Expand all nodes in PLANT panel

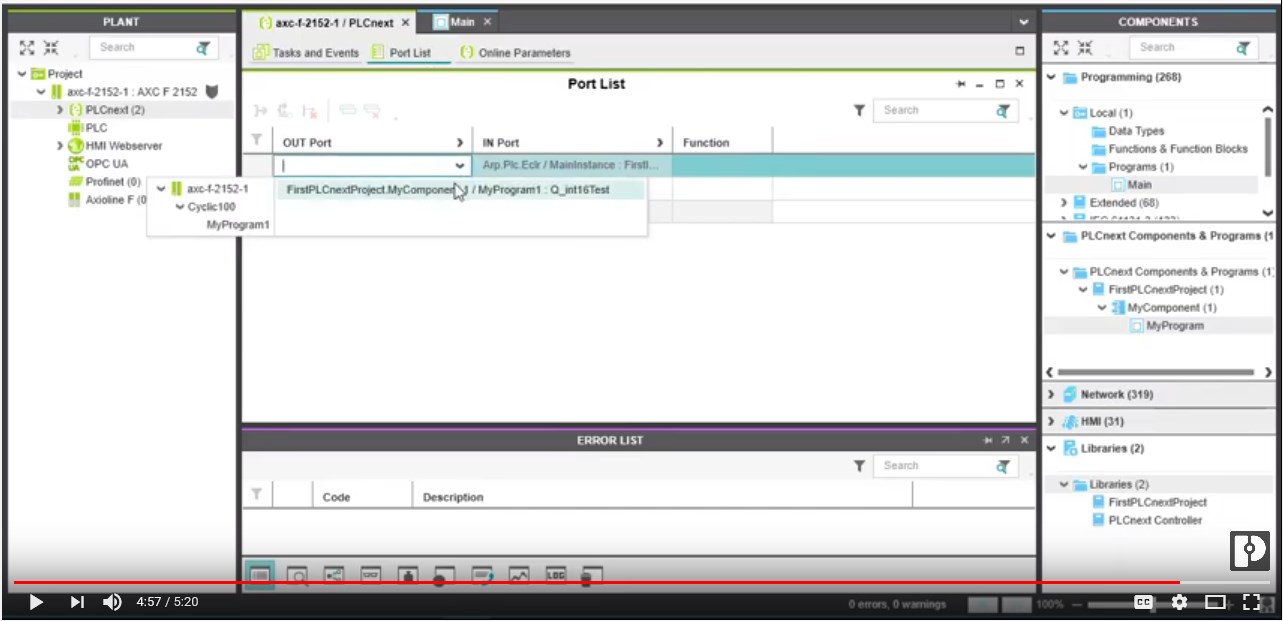[x=27, y=47]
